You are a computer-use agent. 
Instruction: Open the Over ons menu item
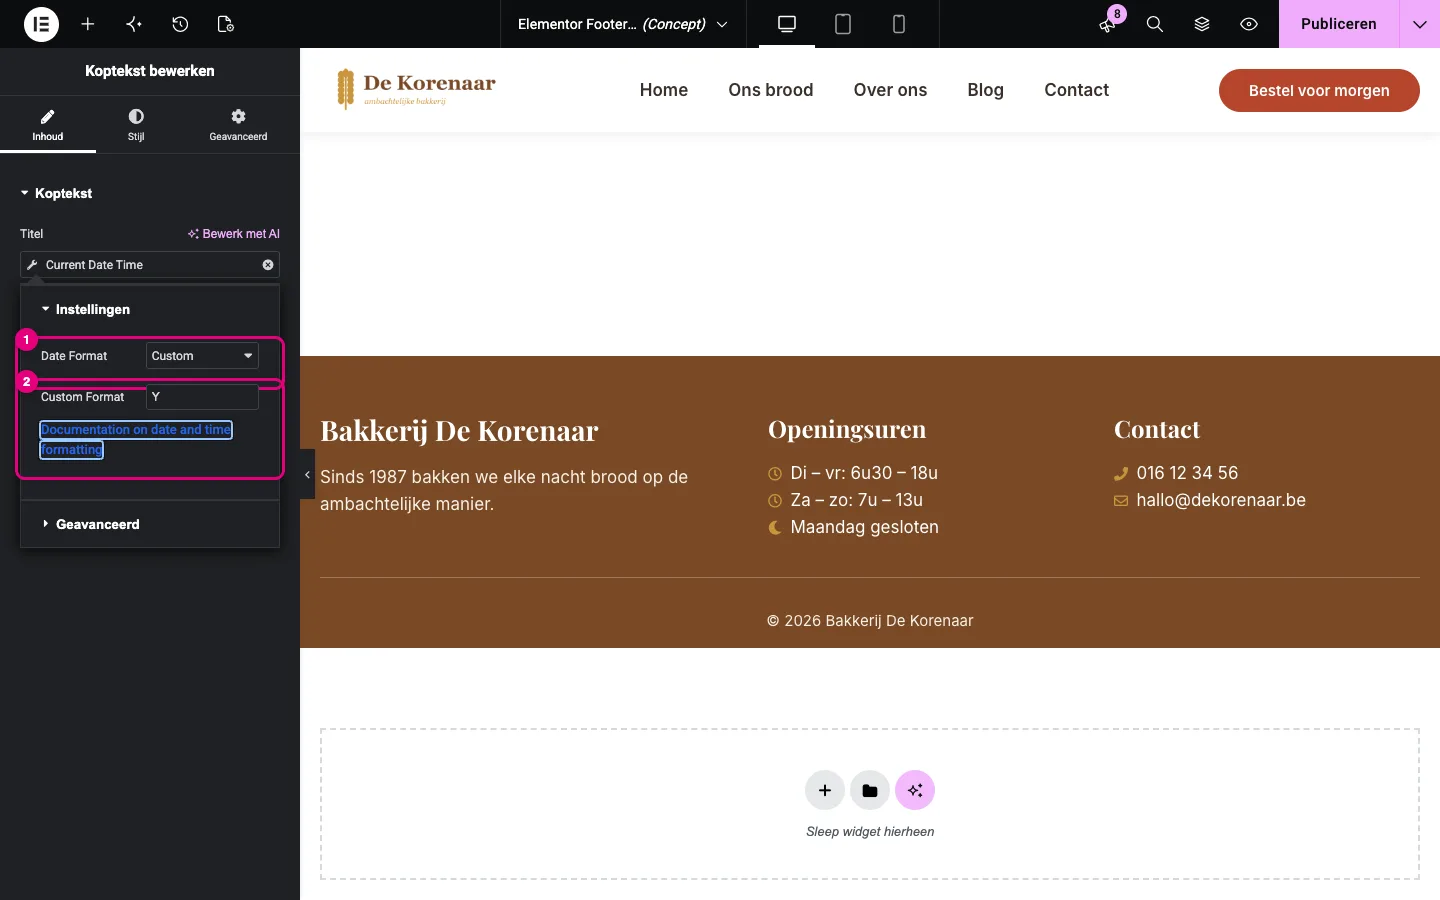tap(890, 90)
